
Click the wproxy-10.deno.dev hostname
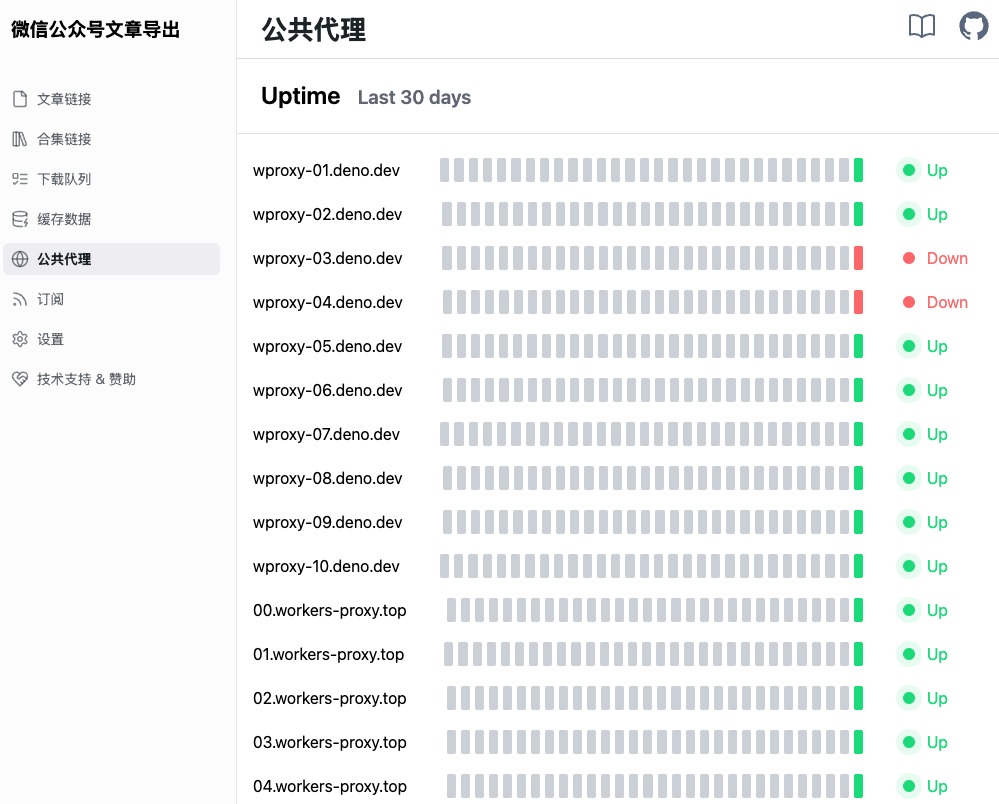[326, 566]
